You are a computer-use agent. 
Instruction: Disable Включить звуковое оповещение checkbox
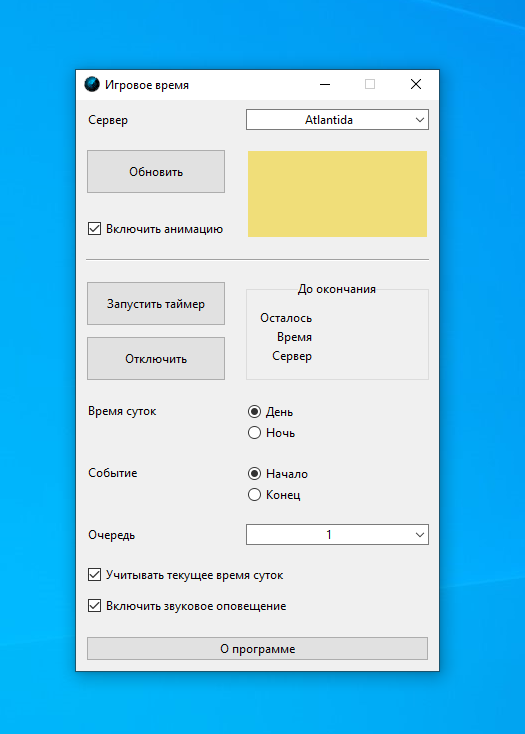pyautogui.click(x=95, y=606)
